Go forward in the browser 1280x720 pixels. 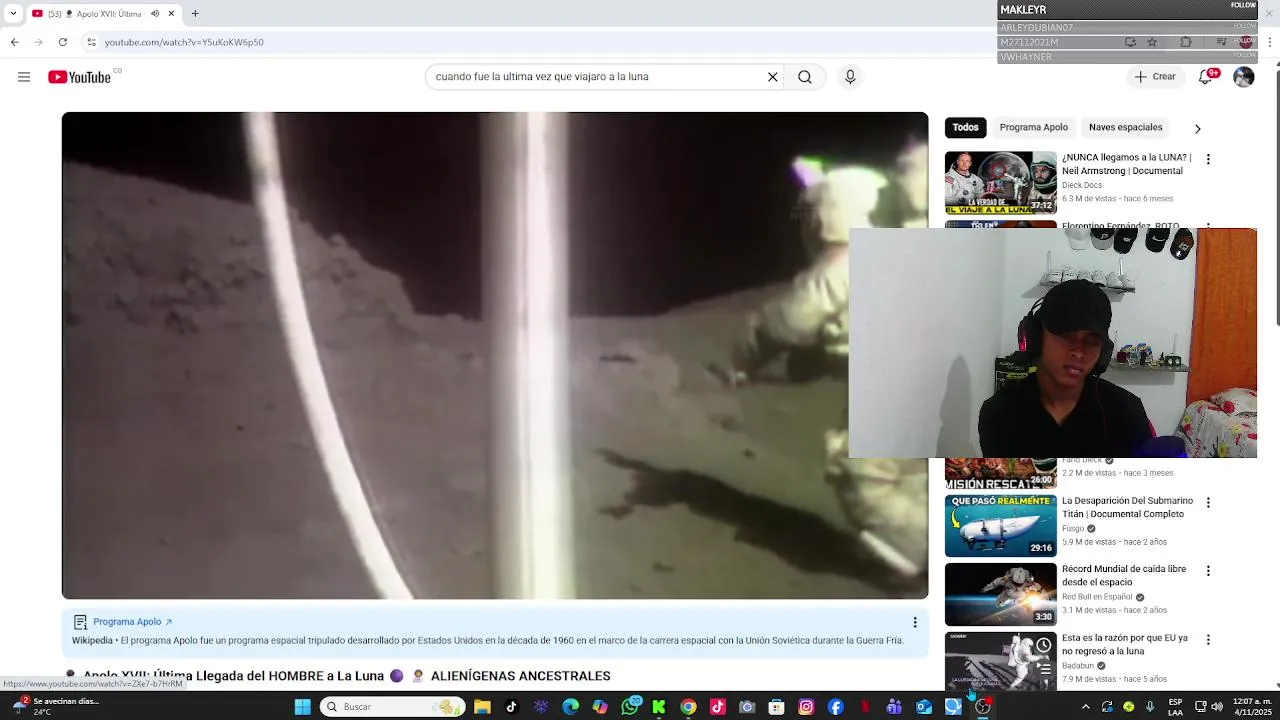coord(38,42)
